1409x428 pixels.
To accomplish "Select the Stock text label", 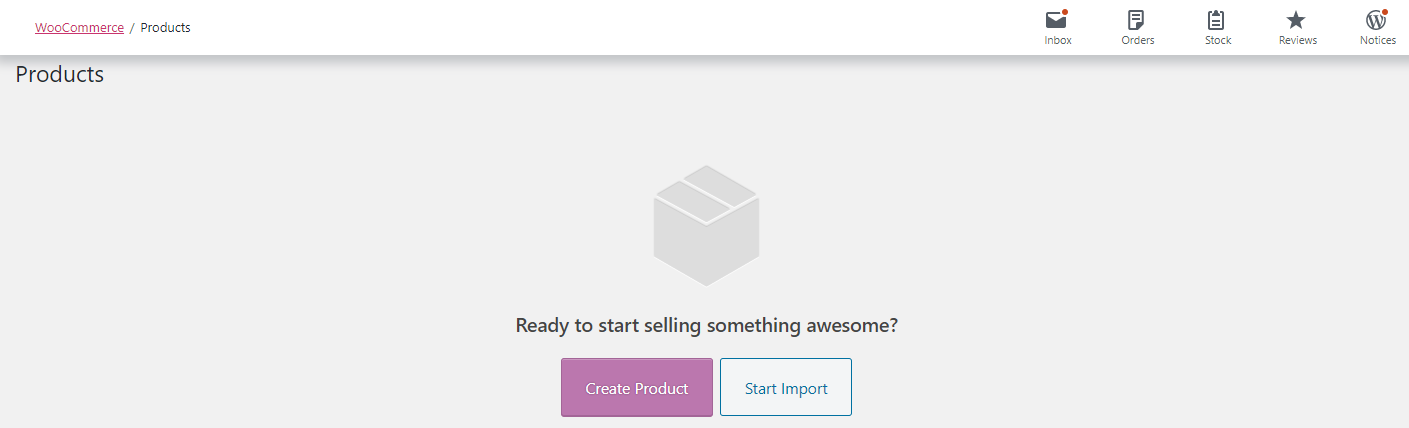I will pos(1218,40).
